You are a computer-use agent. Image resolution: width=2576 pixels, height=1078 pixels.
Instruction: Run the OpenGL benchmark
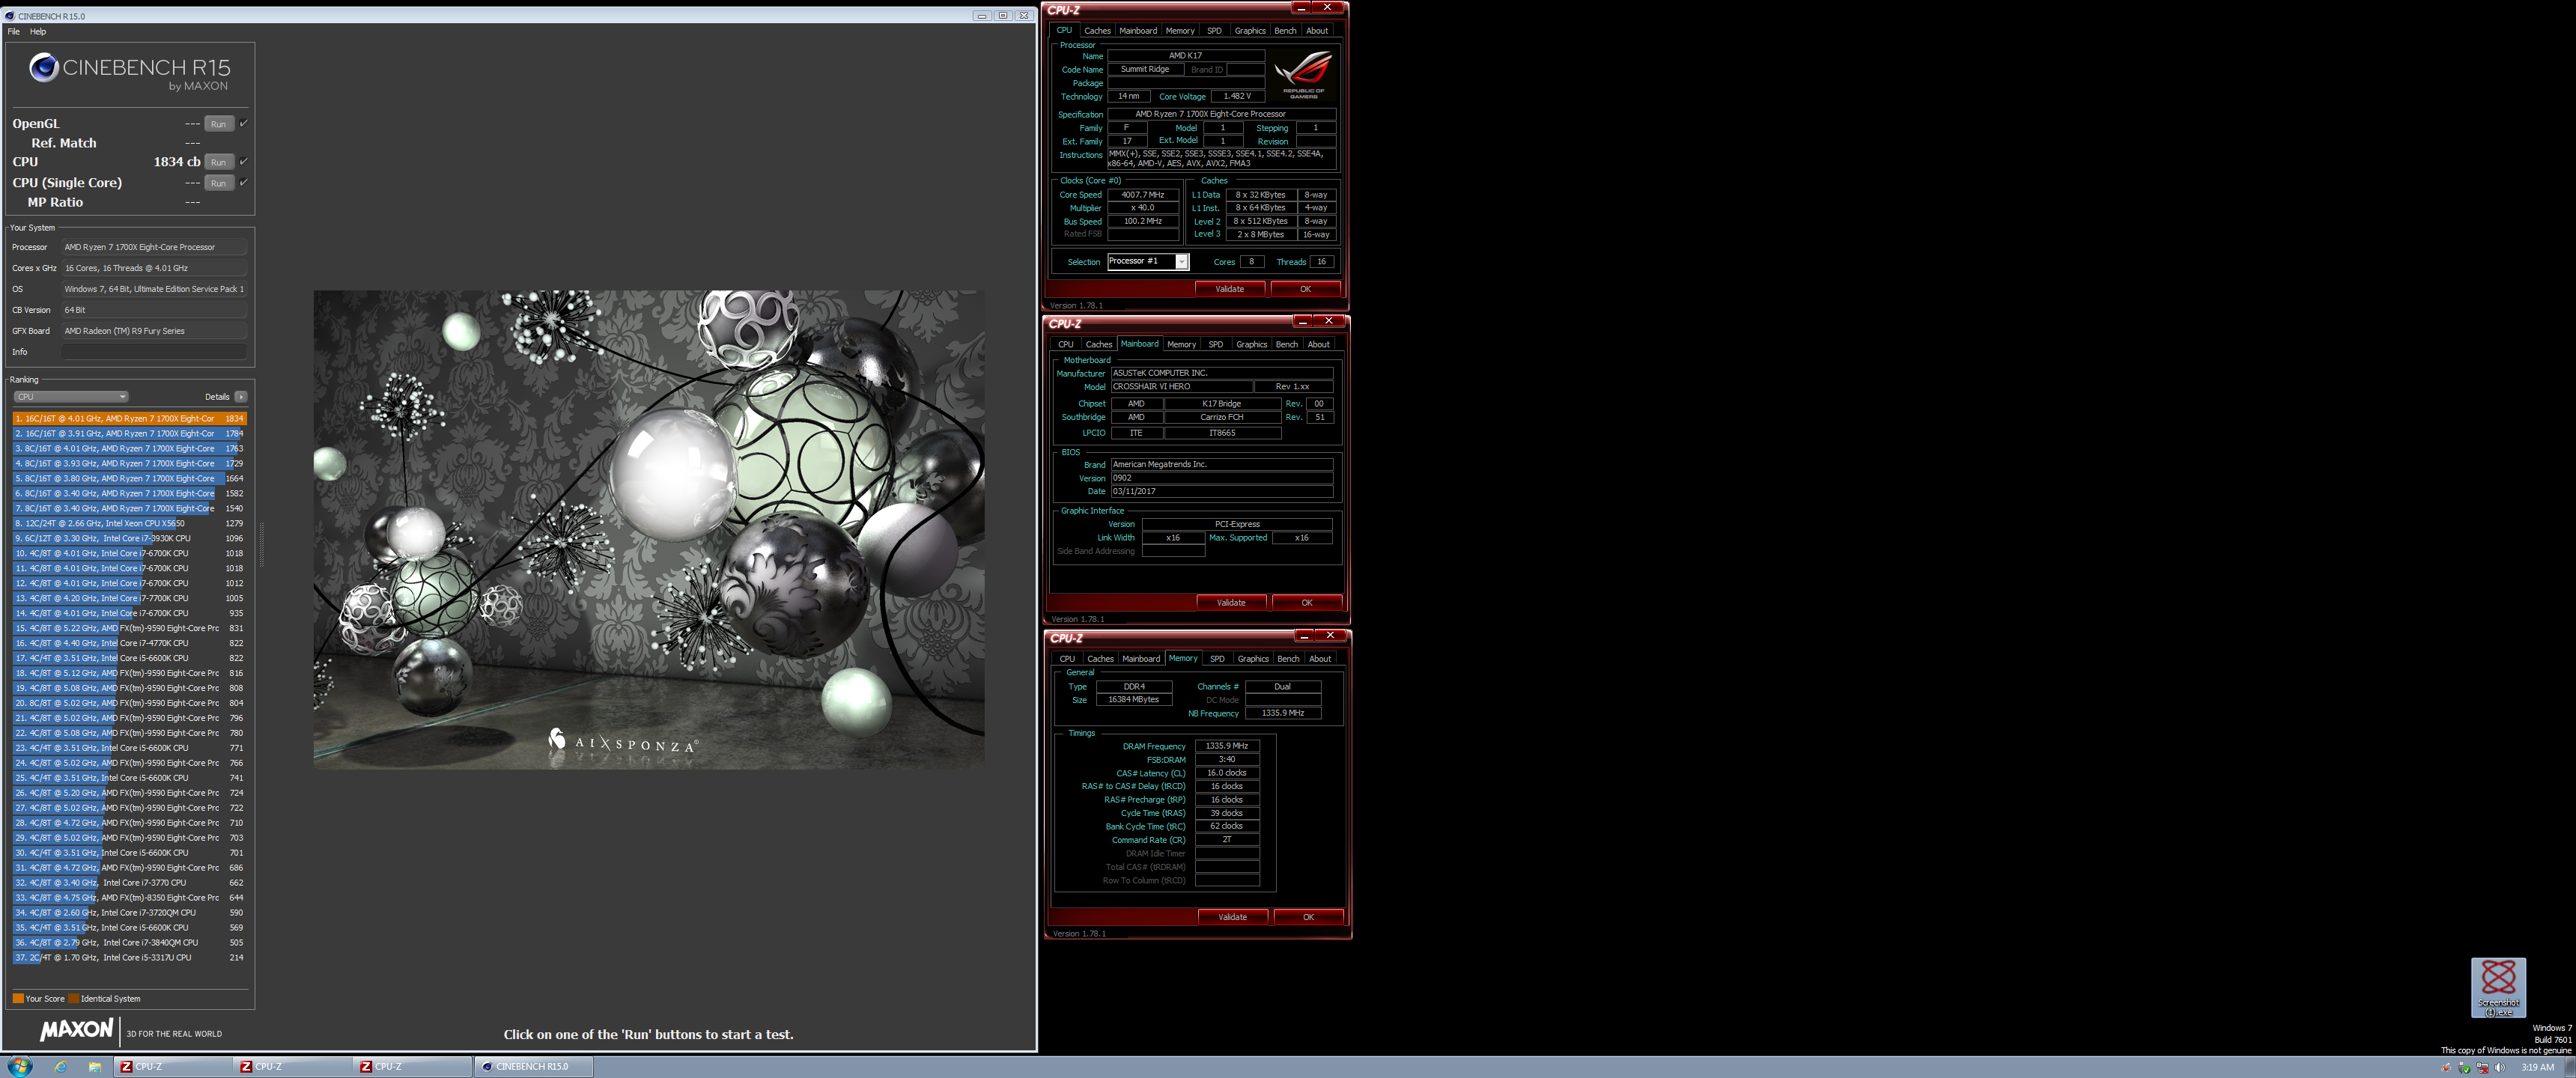coord(219,124)
